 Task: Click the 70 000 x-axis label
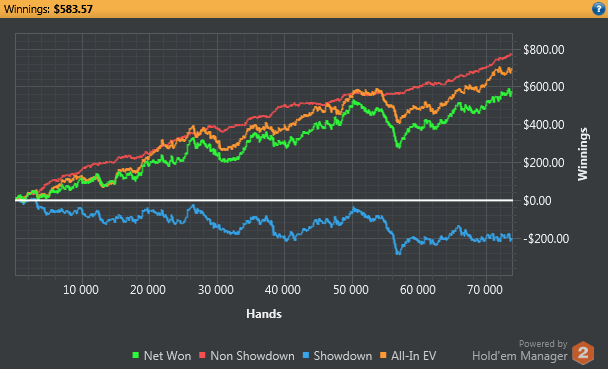(485, 290)
